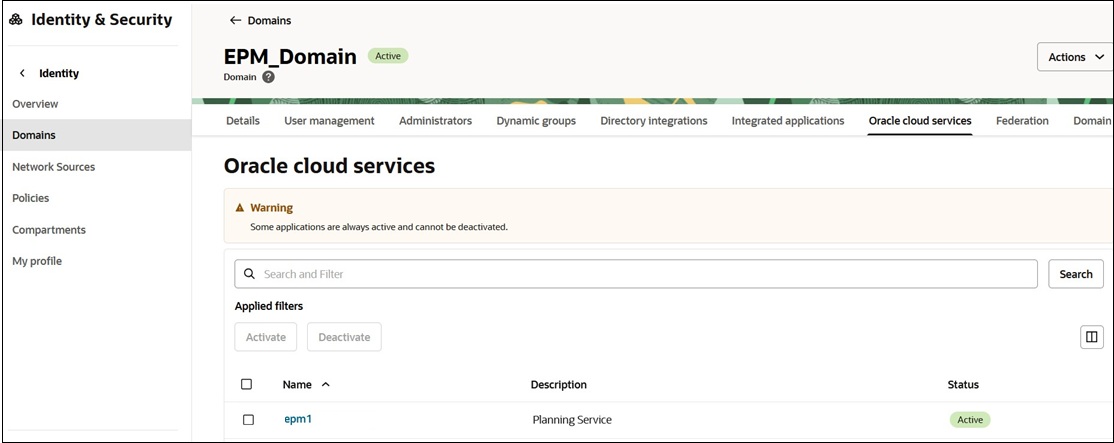The image size is (1114, 443).
Task: Click the Status column header
Action: point(963,384)
